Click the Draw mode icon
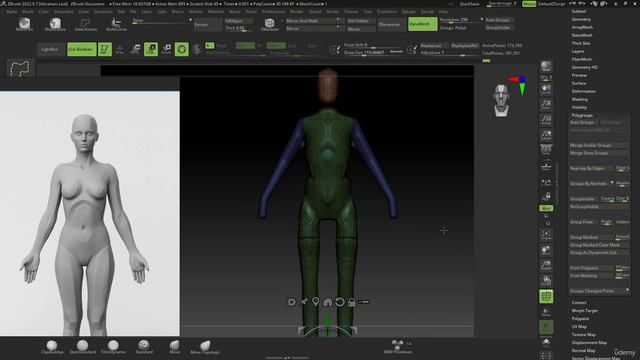Viewport: 640px width, 360px height. point(120,49)
